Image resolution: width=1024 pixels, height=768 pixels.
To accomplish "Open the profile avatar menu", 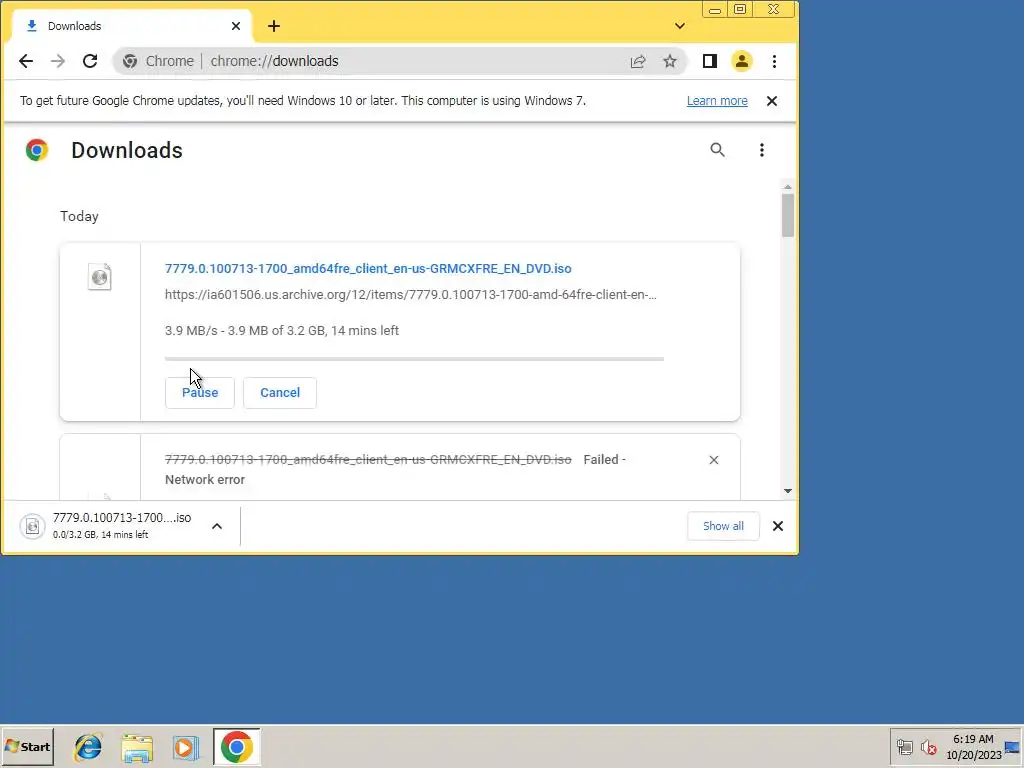I will tap(741, 61).
